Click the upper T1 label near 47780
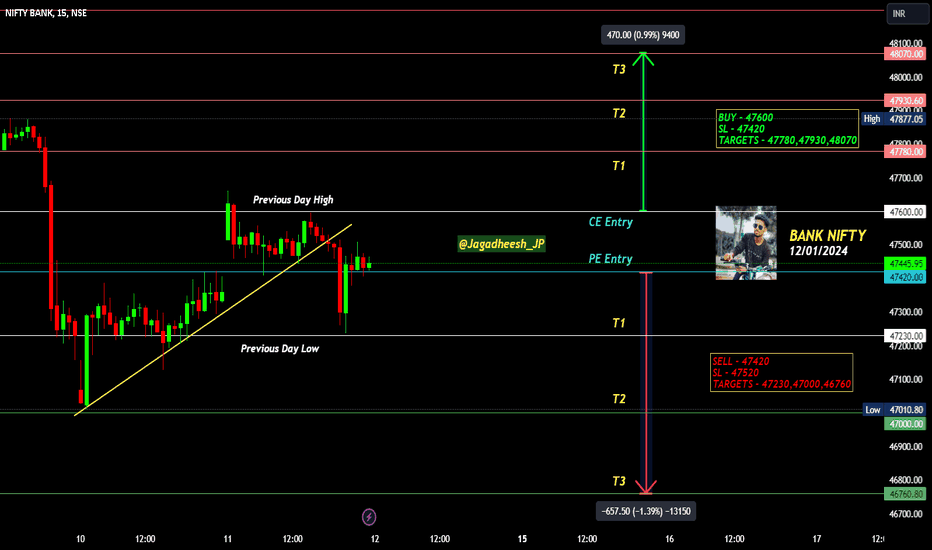This screenshot has height=550, width=932. click(x=619, y=166)
